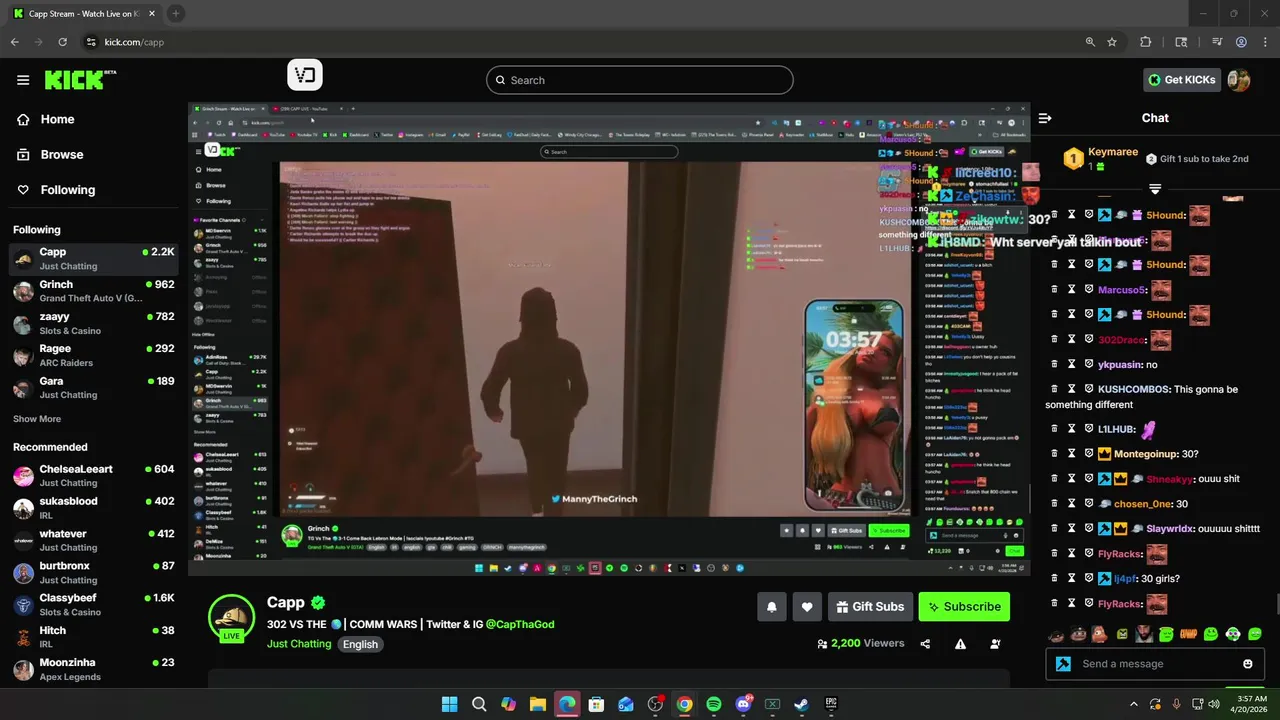Click Capp's live profile avatar
The image size is (1280, 720).
(x=231, y=618)
